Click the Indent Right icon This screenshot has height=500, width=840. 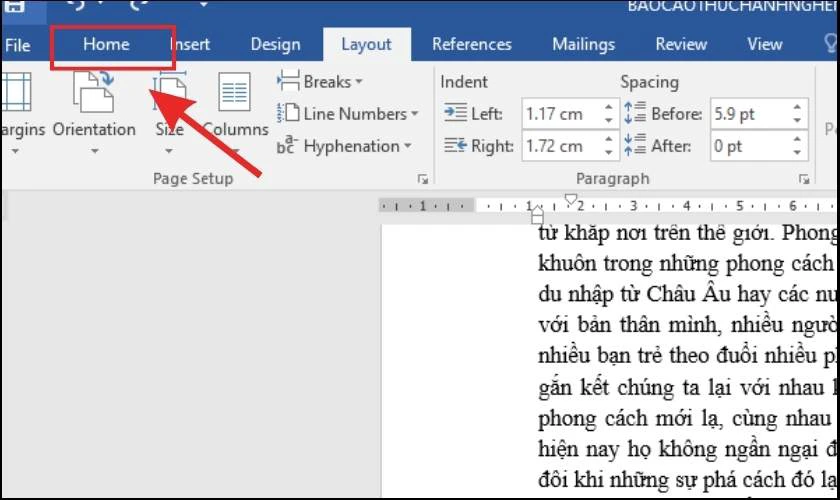pos(455,145)
